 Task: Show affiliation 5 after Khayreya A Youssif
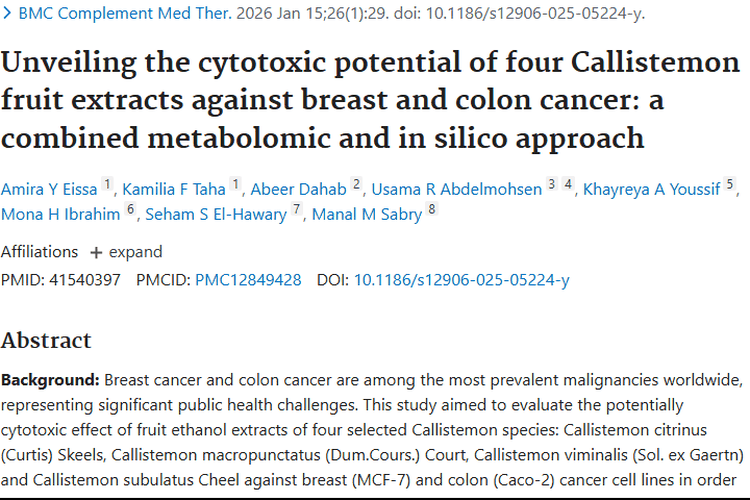pyautogui.click(x=730, y=185)
